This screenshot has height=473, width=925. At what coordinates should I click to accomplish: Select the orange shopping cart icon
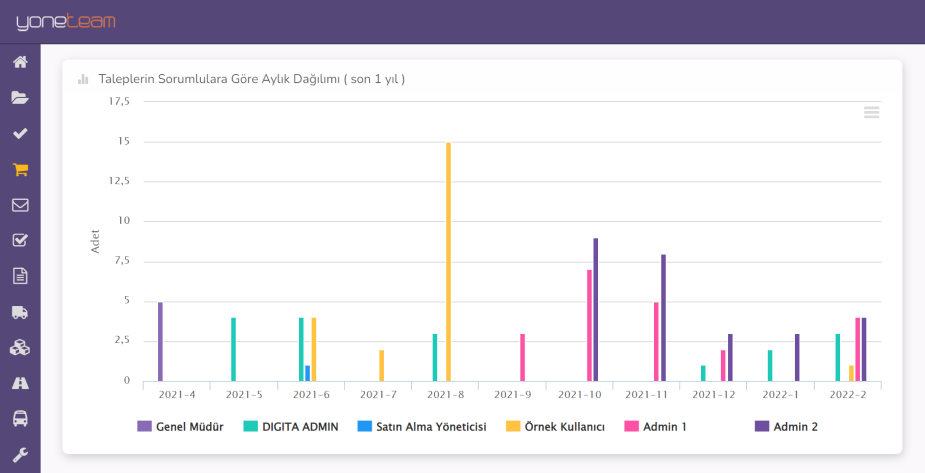(20, 170)
